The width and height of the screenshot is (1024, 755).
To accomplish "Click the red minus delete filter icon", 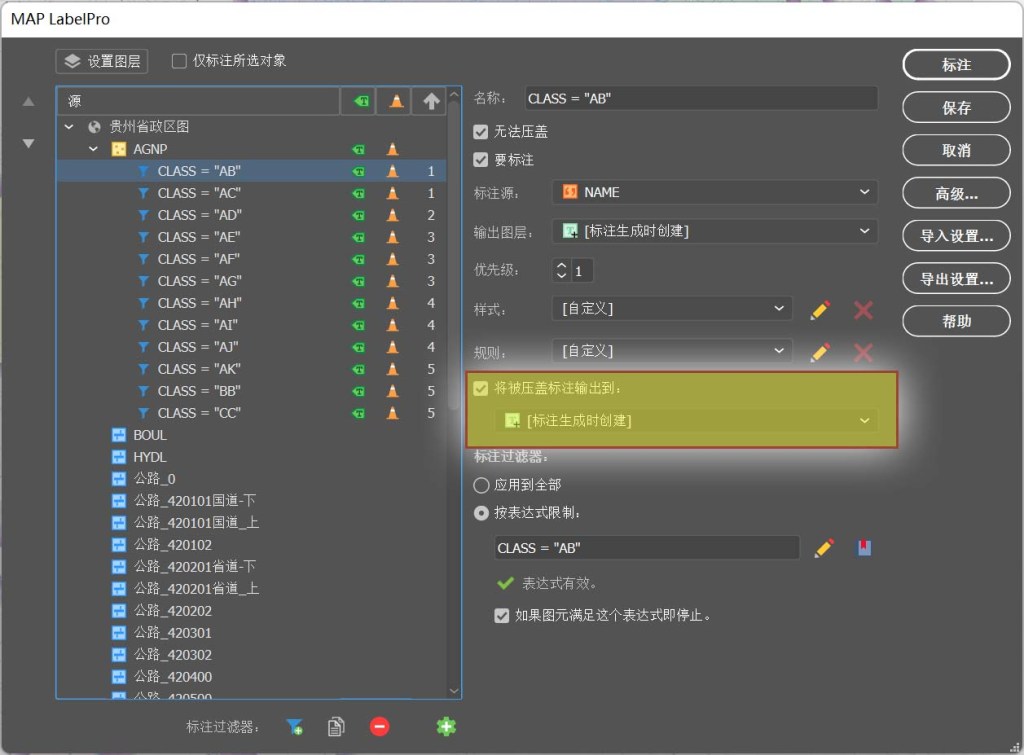I will (380, 727).
